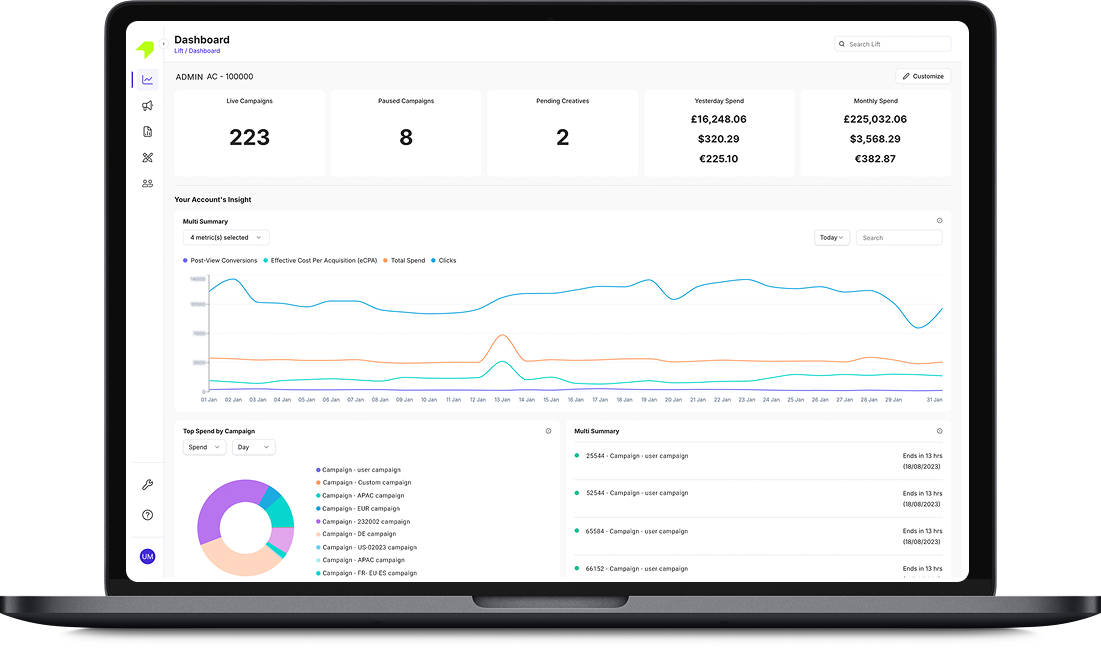Open the Campaigns megaphone icon in sidebar

147,105
